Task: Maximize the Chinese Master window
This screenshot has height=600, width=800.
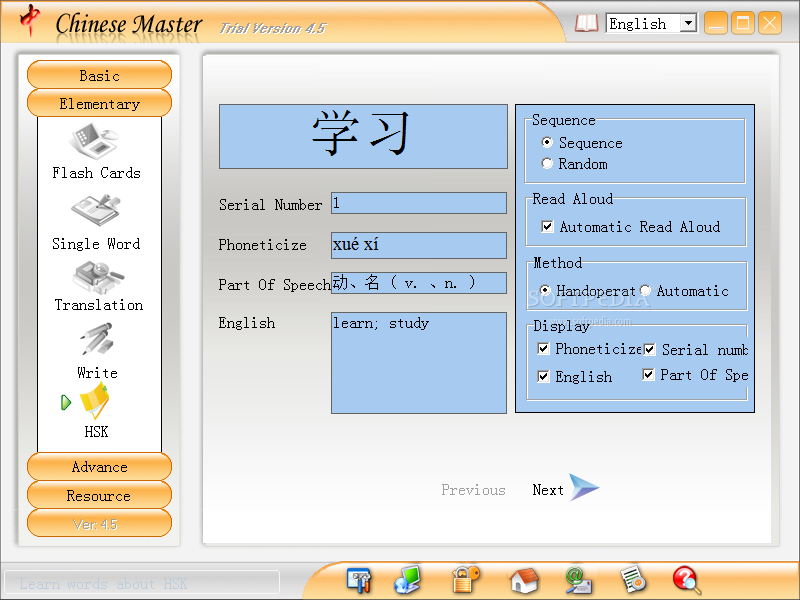Action: tap(743, 23)
